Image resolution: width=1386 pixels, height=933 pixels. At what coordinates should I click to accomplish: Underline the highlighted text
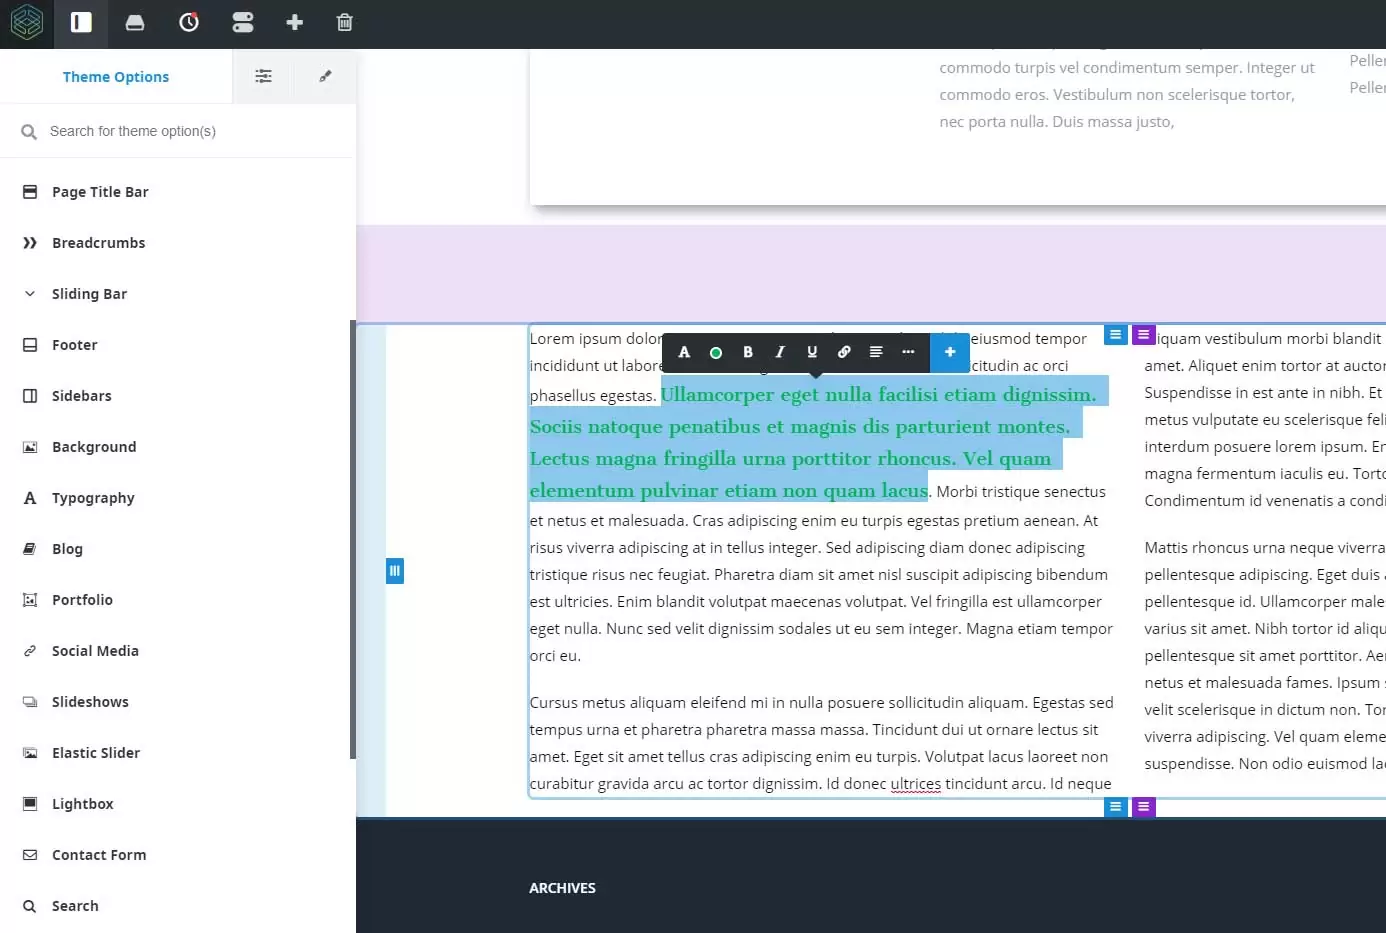pyautogui.click(x=812, y=352)
